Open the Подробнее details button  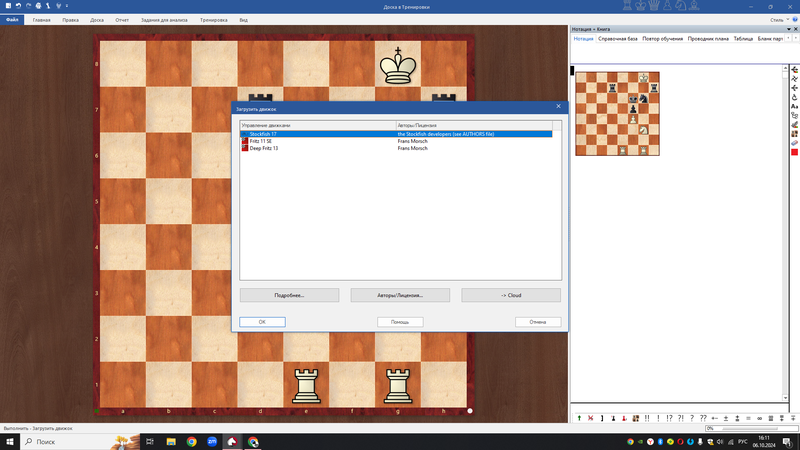288,296
